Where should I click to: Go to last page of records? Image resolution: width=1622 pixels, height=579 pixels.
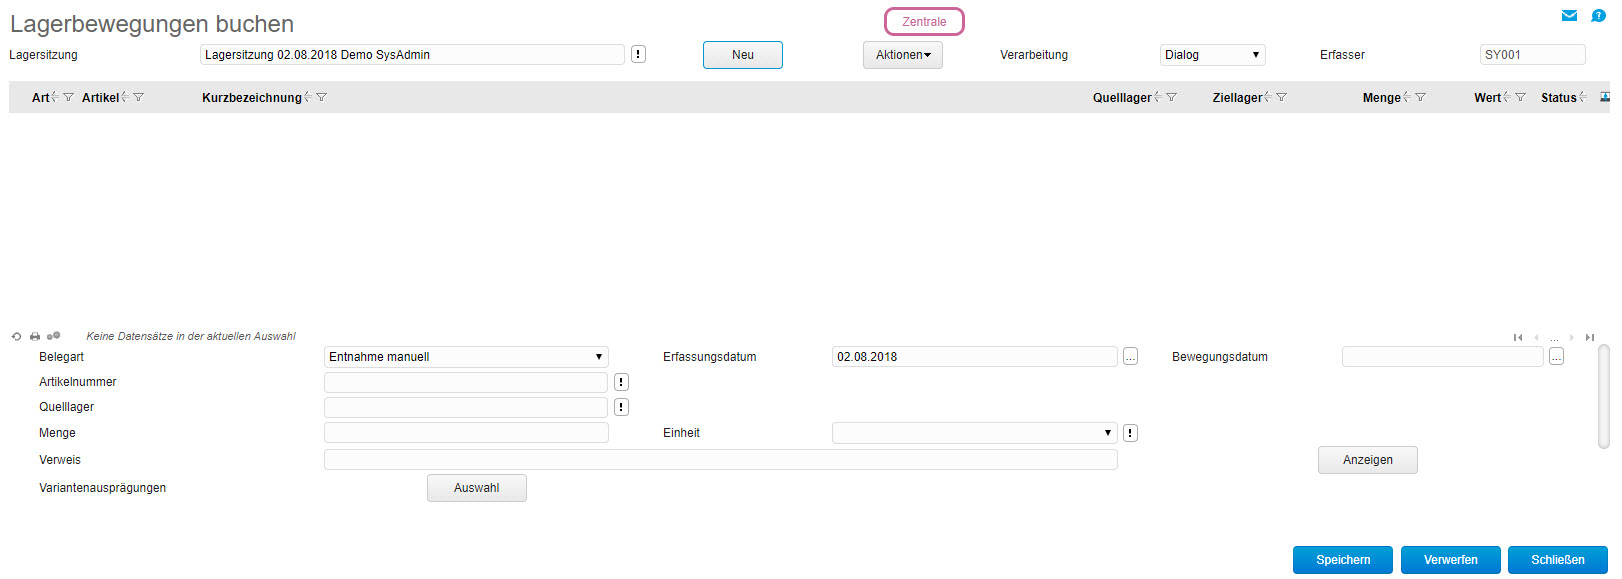click(x=1590, y=338)
